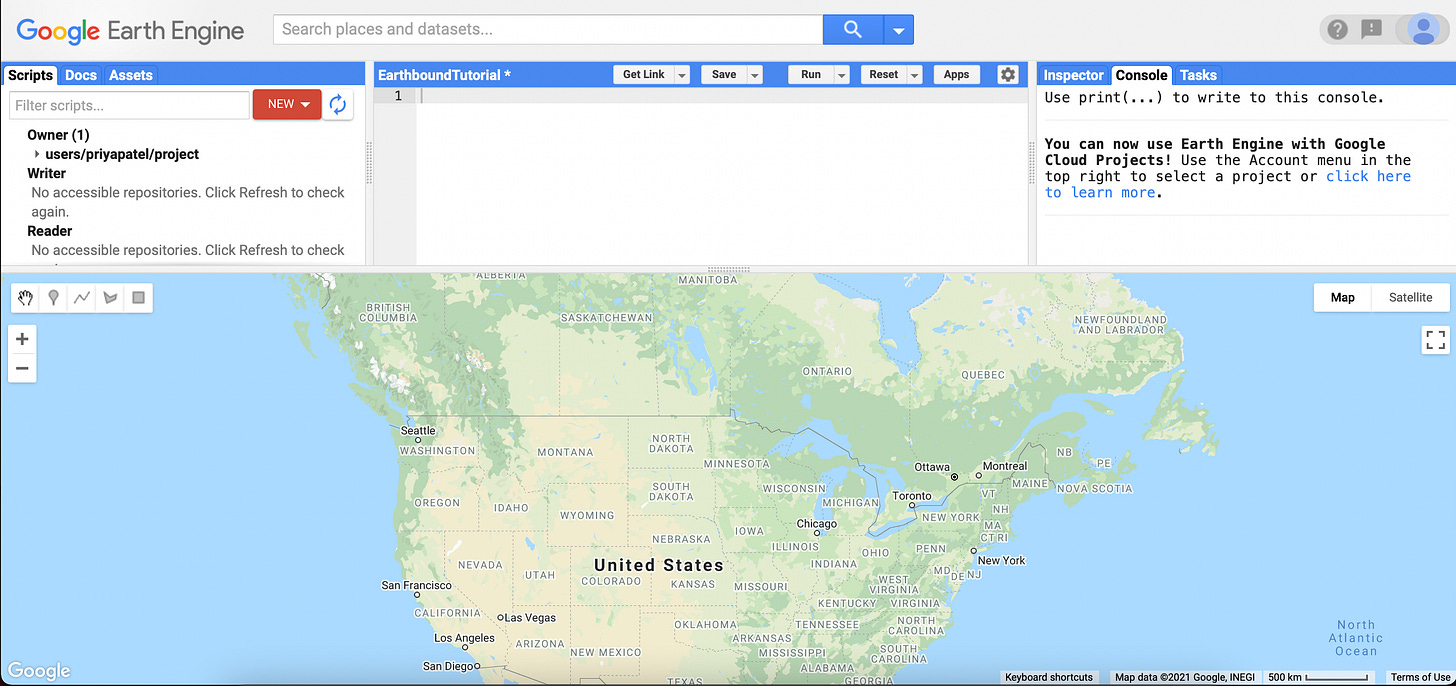This screenshot has width=1456, height=686.
Task: Expand the users/priyapatel/project repository
Action: click(x=37, y=154)
